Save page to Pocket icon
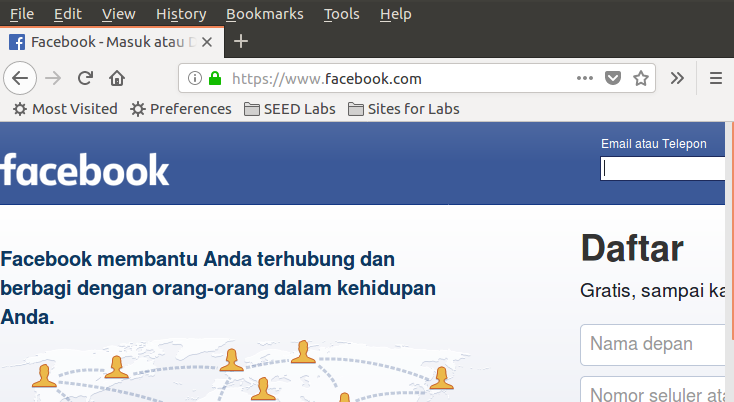The image size is (734, 402). 613,78
